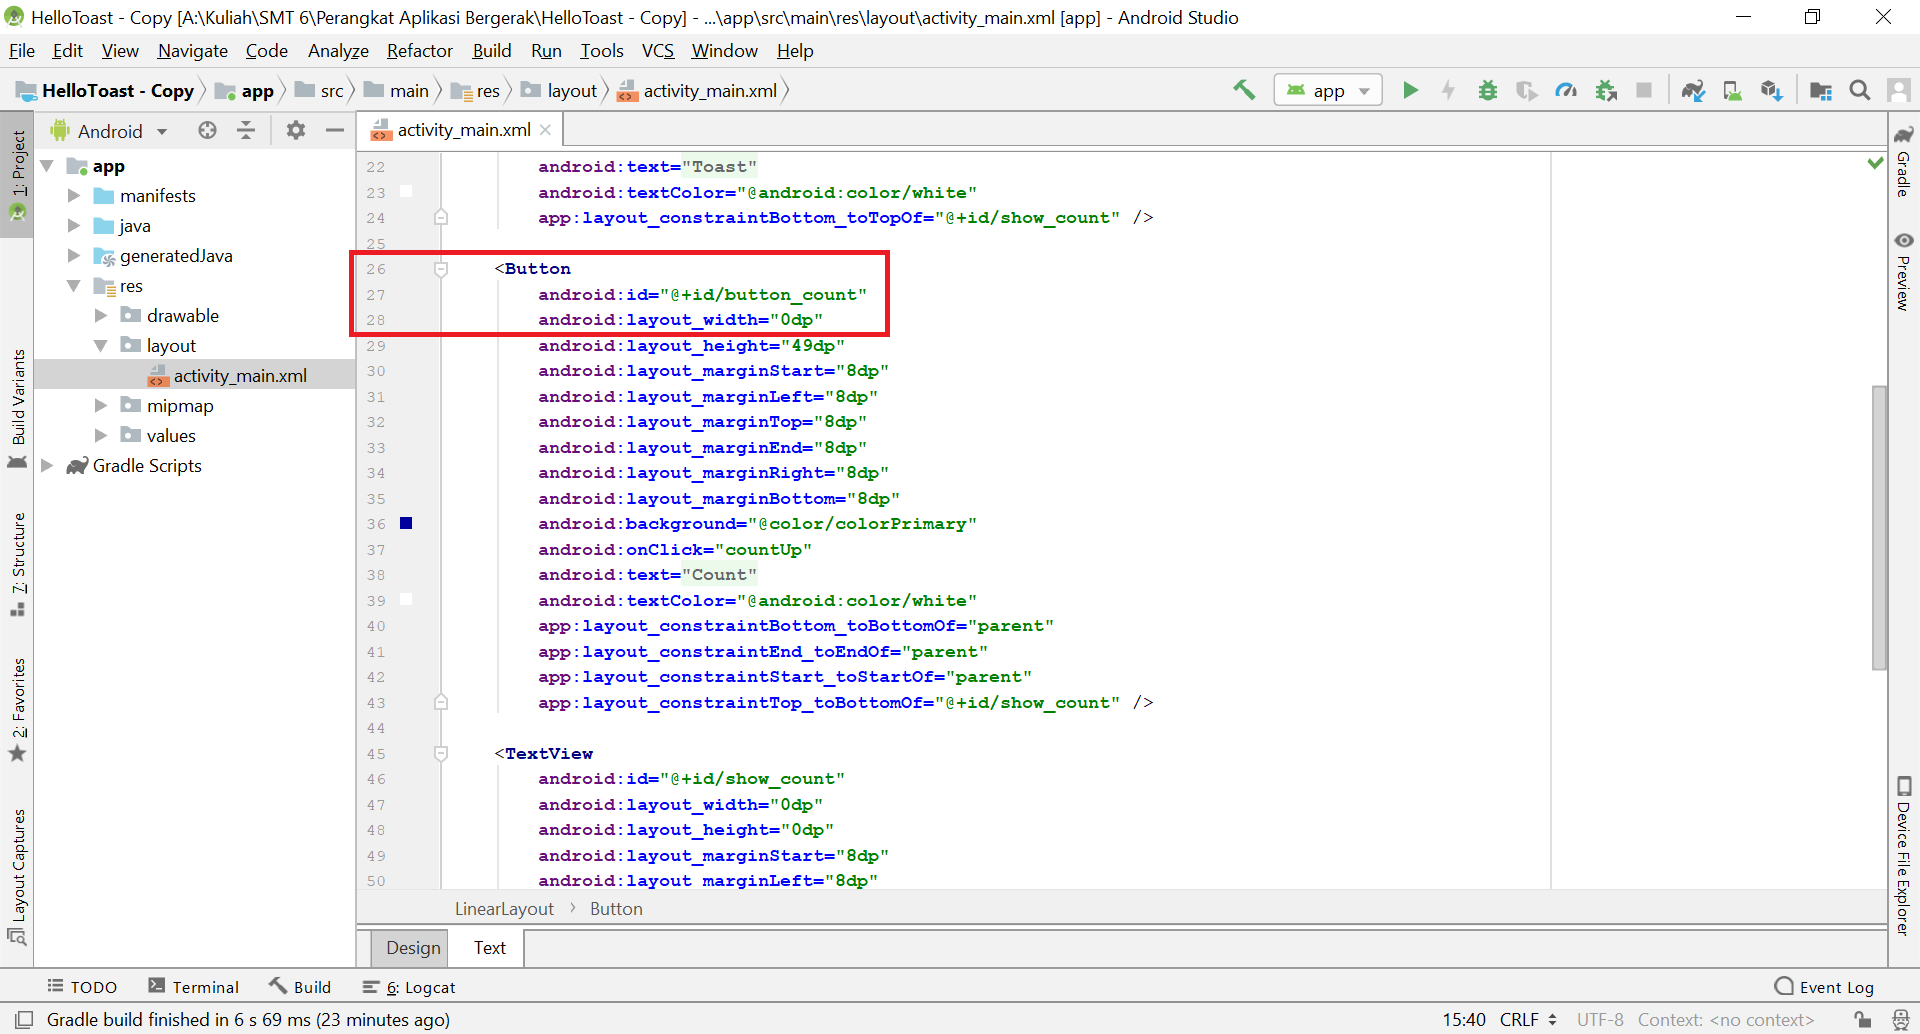Run the app using the green play icon
This screenshot has height=1034, width=1920.
click(x=1410, y=90)
